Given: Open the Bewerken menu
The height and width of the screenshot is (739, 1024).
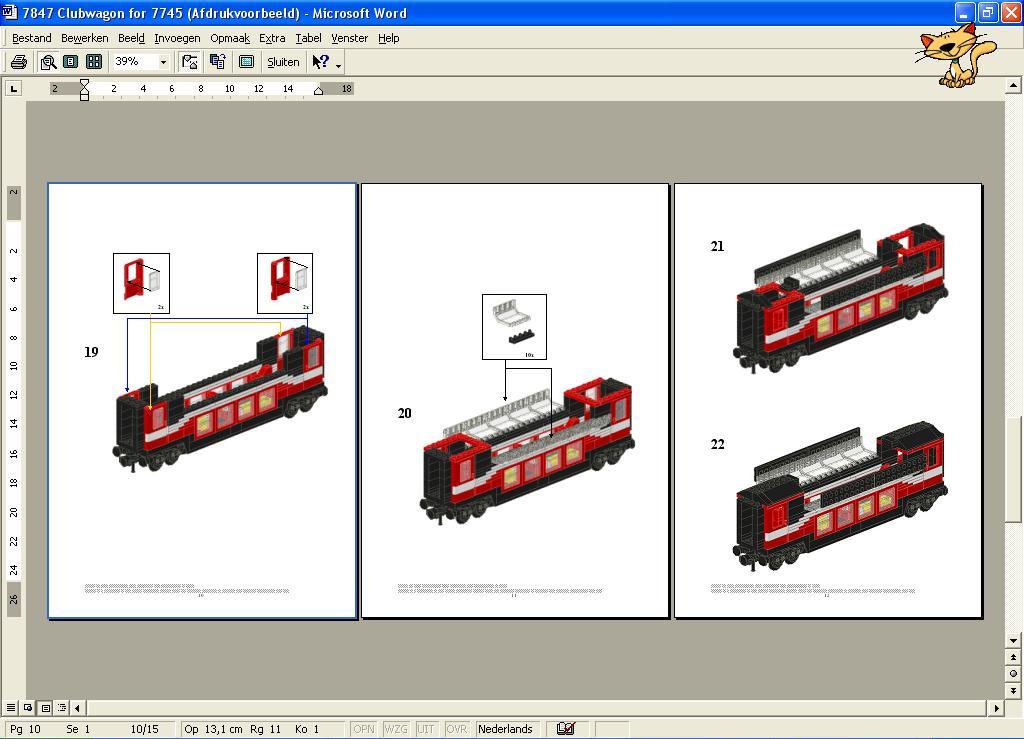Looking at the screenshot, I should (x=84, y=38).
